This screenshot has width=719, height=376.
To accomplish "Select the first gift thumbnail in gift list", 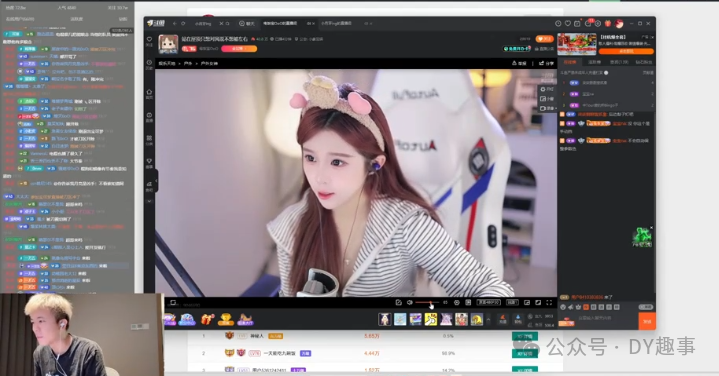I will (385, 319).
